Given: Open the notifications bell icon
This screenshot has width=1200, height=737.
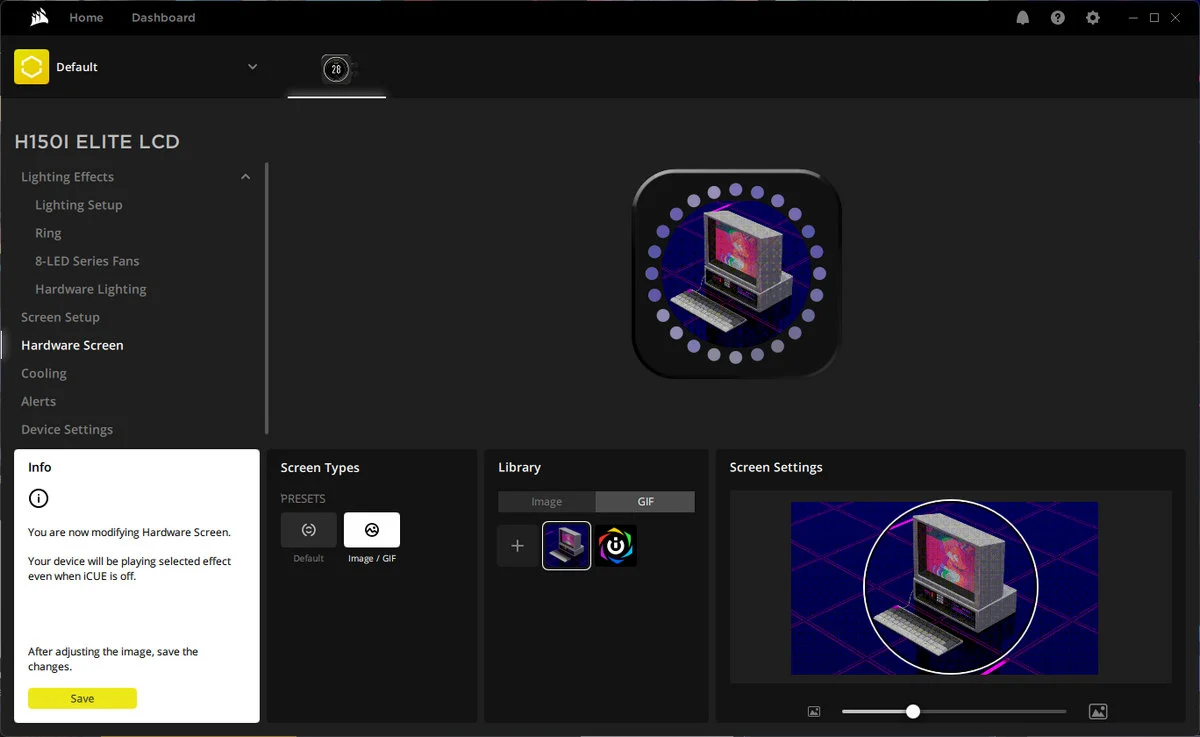Looking at the screenshot, I should [x=1022, y=18].
